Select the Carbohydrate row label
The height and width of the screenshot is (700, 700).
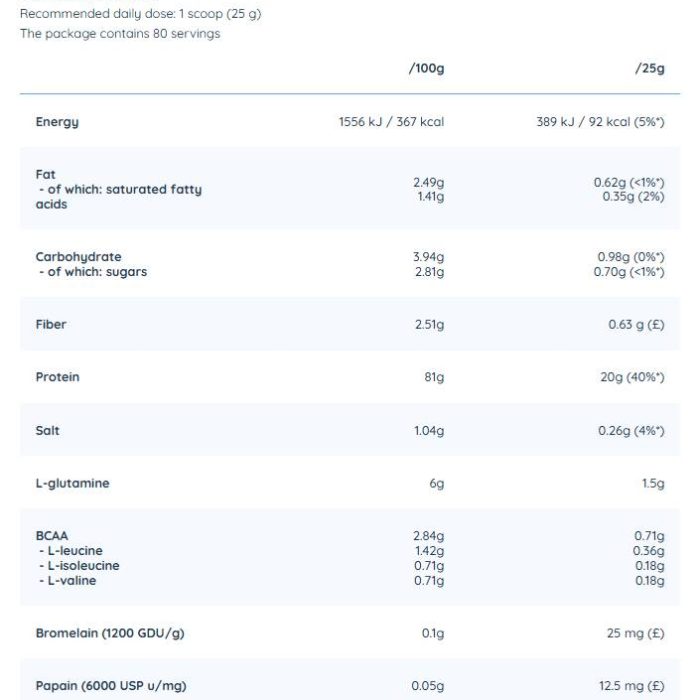79,257
